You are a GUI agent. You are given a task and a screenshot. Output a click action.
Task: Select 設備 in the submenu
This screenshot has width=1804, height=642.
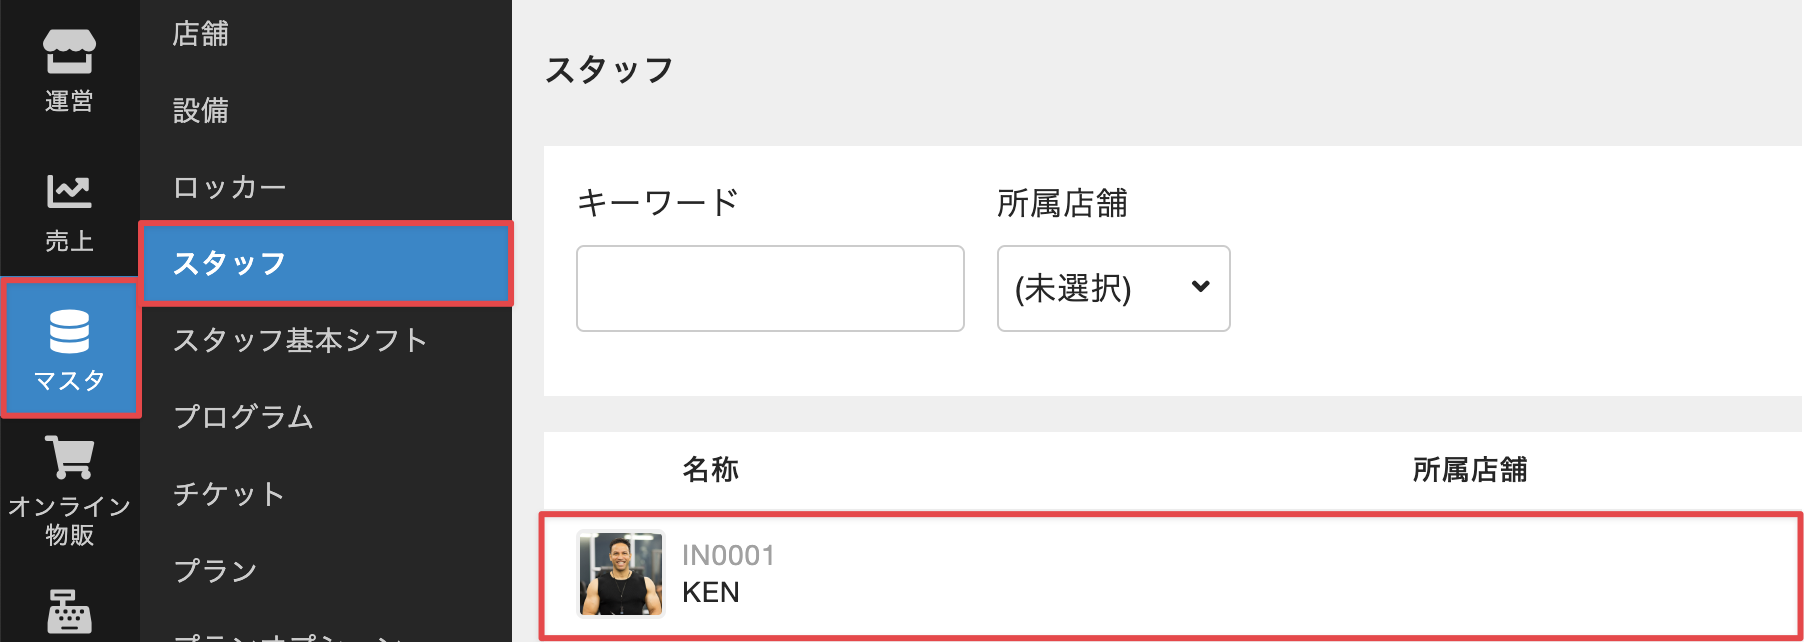201,110
